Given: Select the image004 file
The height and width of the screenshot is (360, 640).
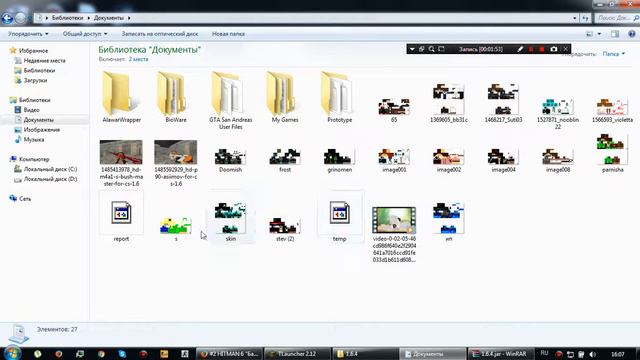Looking at the screenshot, I should [503, 160].
